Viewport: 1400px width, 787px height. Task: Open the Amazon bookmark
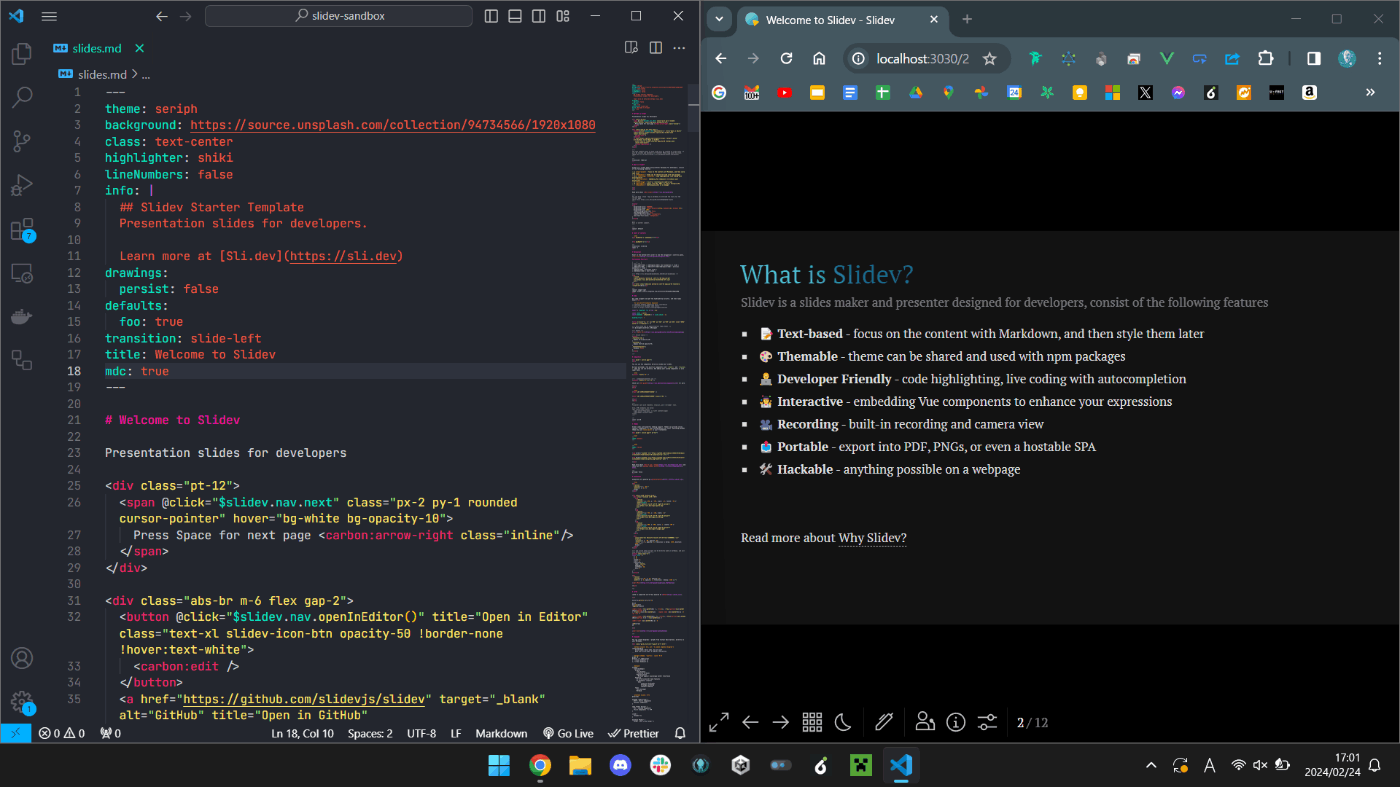coord(1309,92)
